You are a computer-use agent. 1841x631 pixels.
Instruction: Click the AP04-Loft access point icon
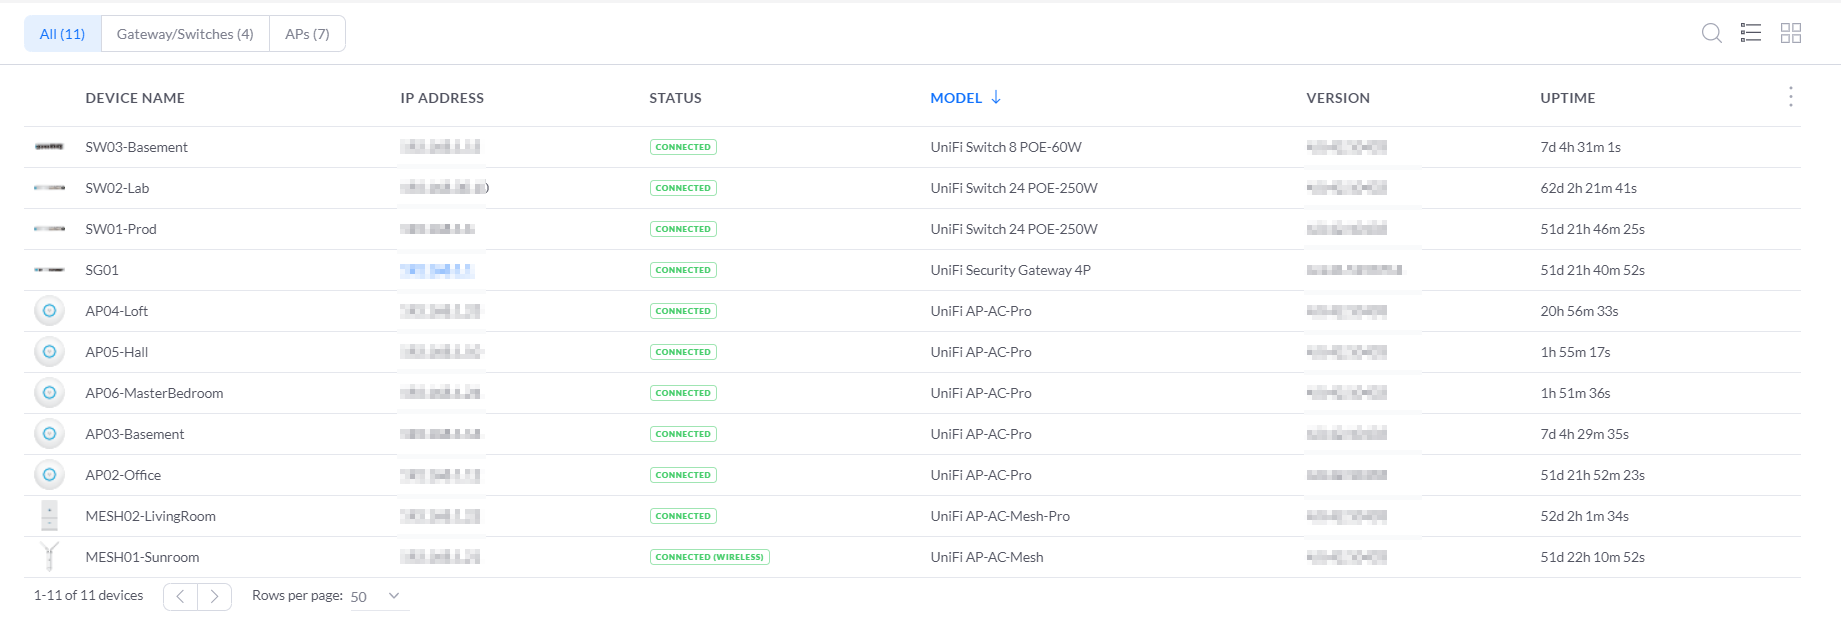click(x=49, y=311)
